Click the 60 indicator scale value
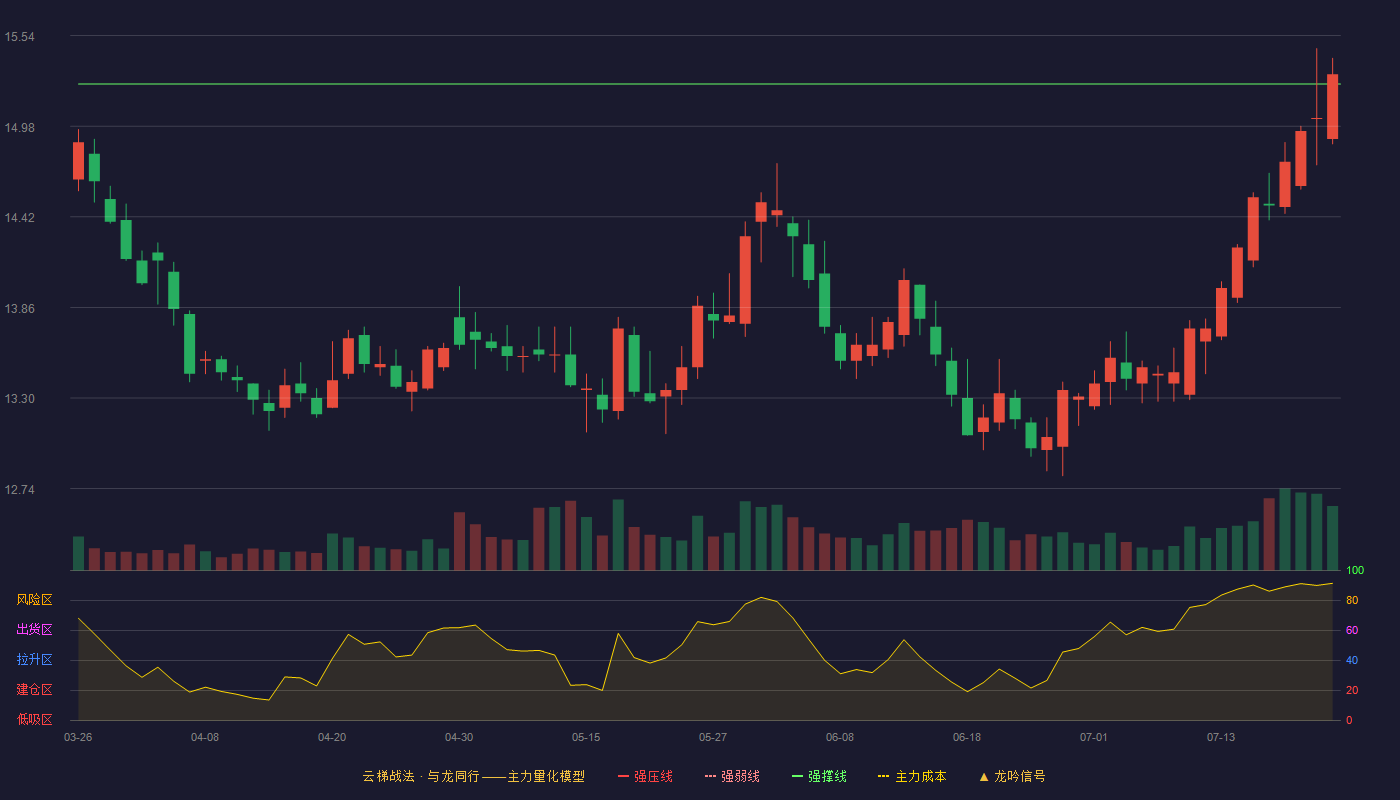This screenshot has height=800, width=1400. (1352, 630)
